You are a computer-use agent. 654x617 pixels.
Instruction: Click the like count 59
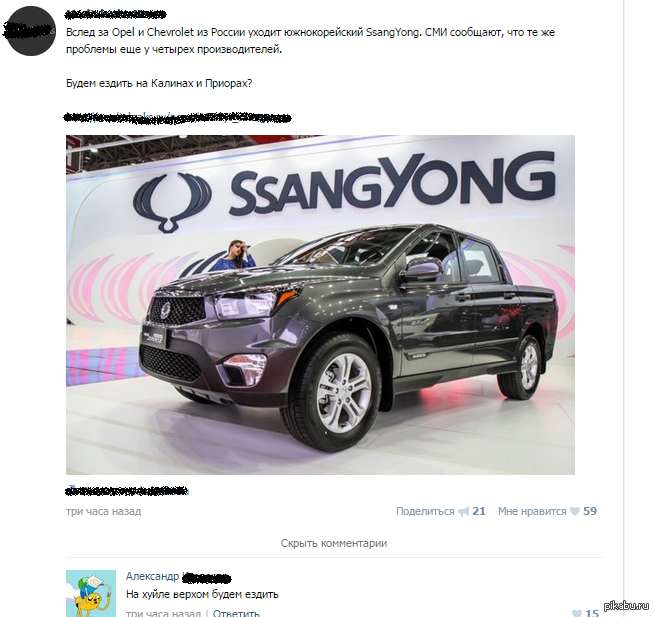590,511
